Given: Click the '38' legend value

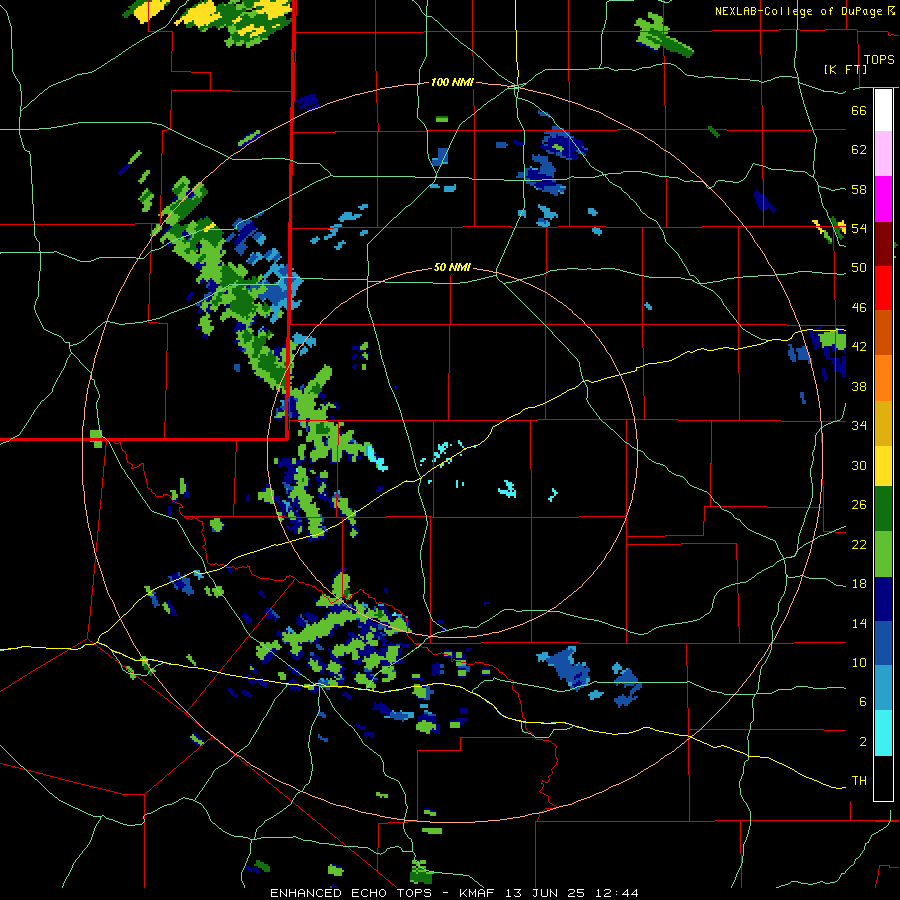Looking at the screenshot, I should tap(859, 386).
